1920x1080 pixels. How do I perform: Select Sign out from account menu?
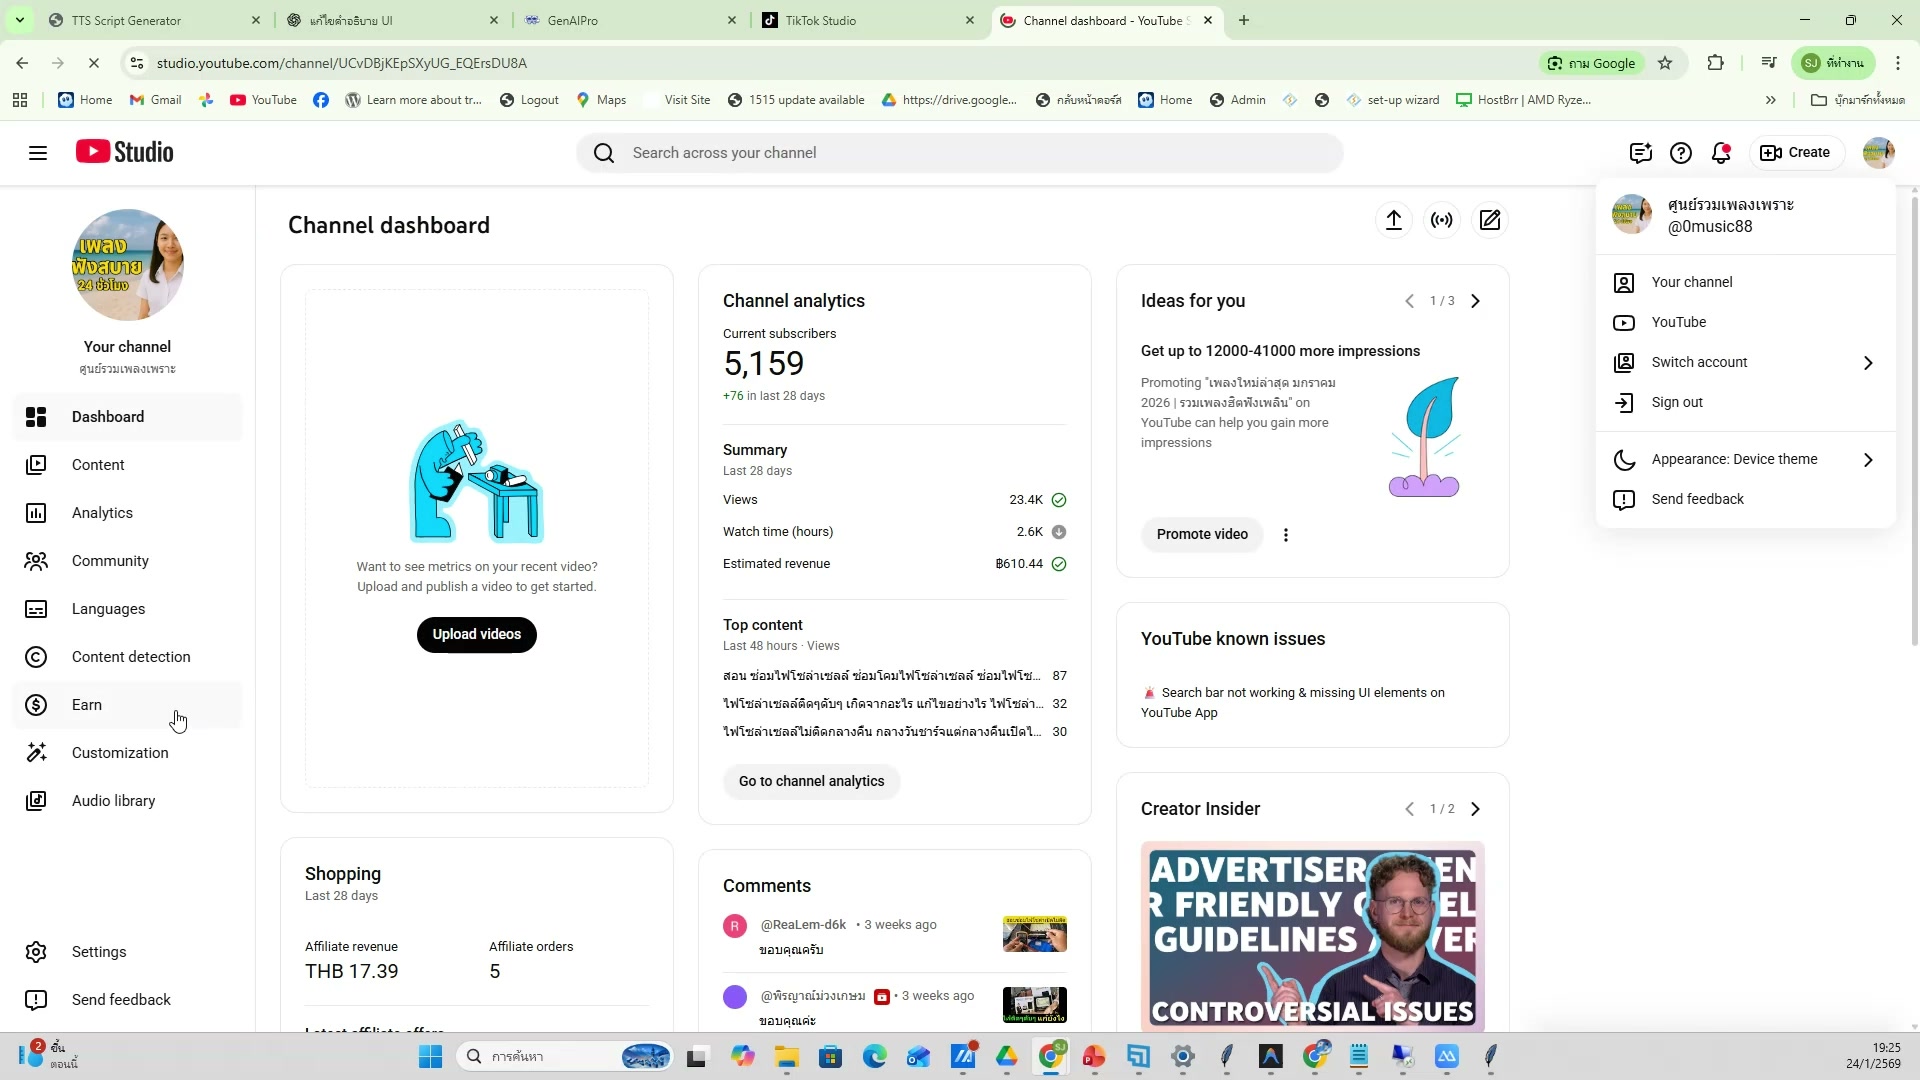[1677, 402]
